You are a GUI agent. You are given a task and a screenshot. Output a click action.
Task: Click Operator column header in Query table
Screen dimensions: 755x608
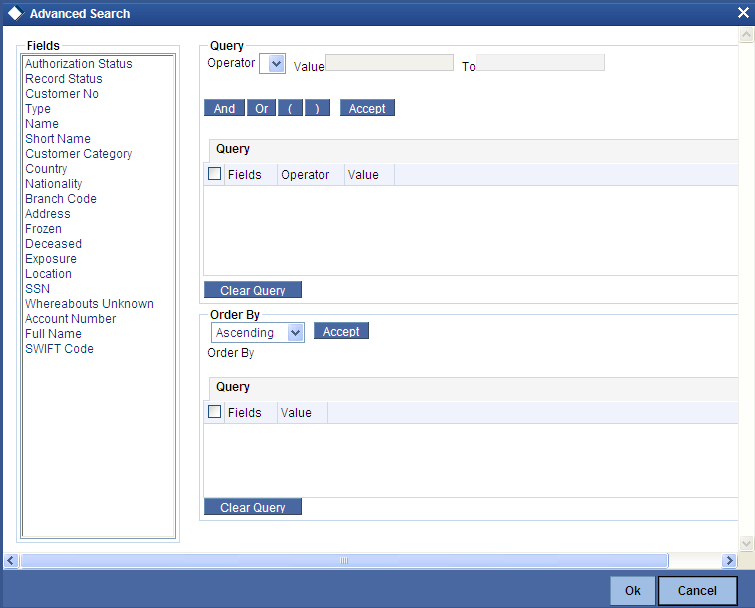[311, 174]
